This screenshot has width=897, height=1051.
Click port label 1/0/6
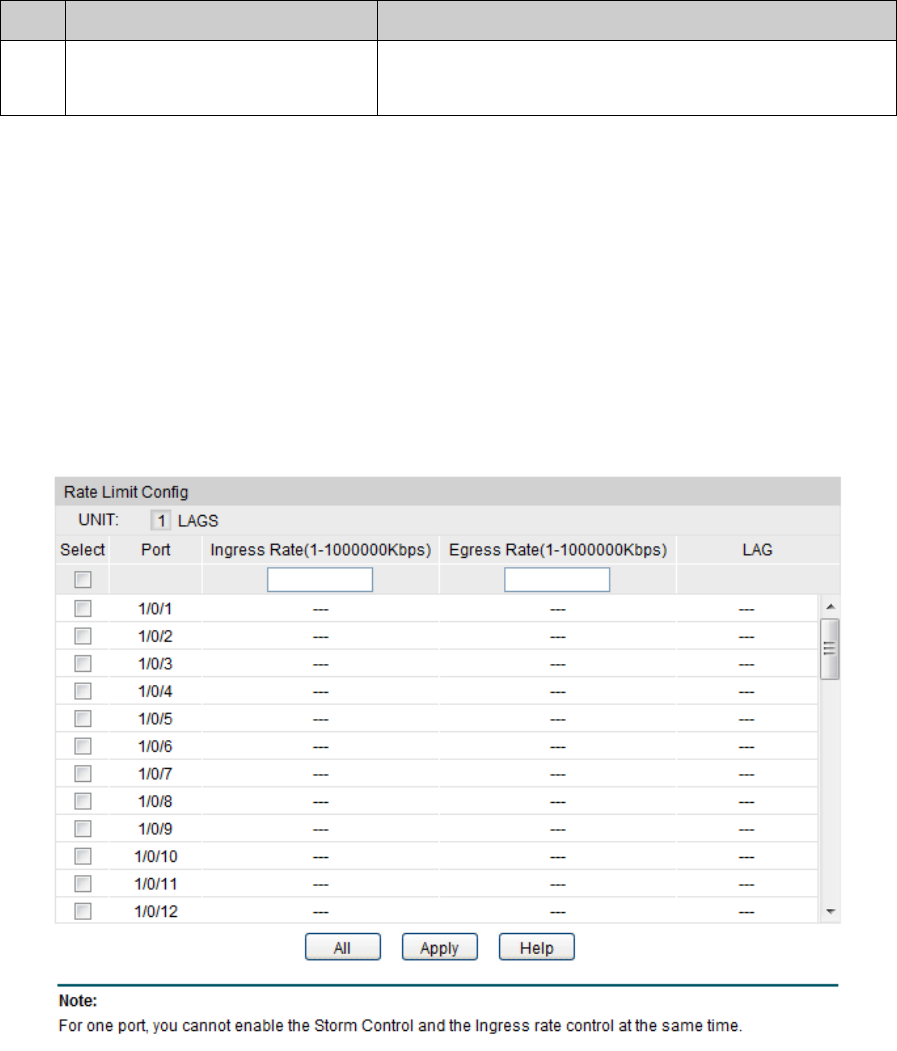[x=156, y=746]
